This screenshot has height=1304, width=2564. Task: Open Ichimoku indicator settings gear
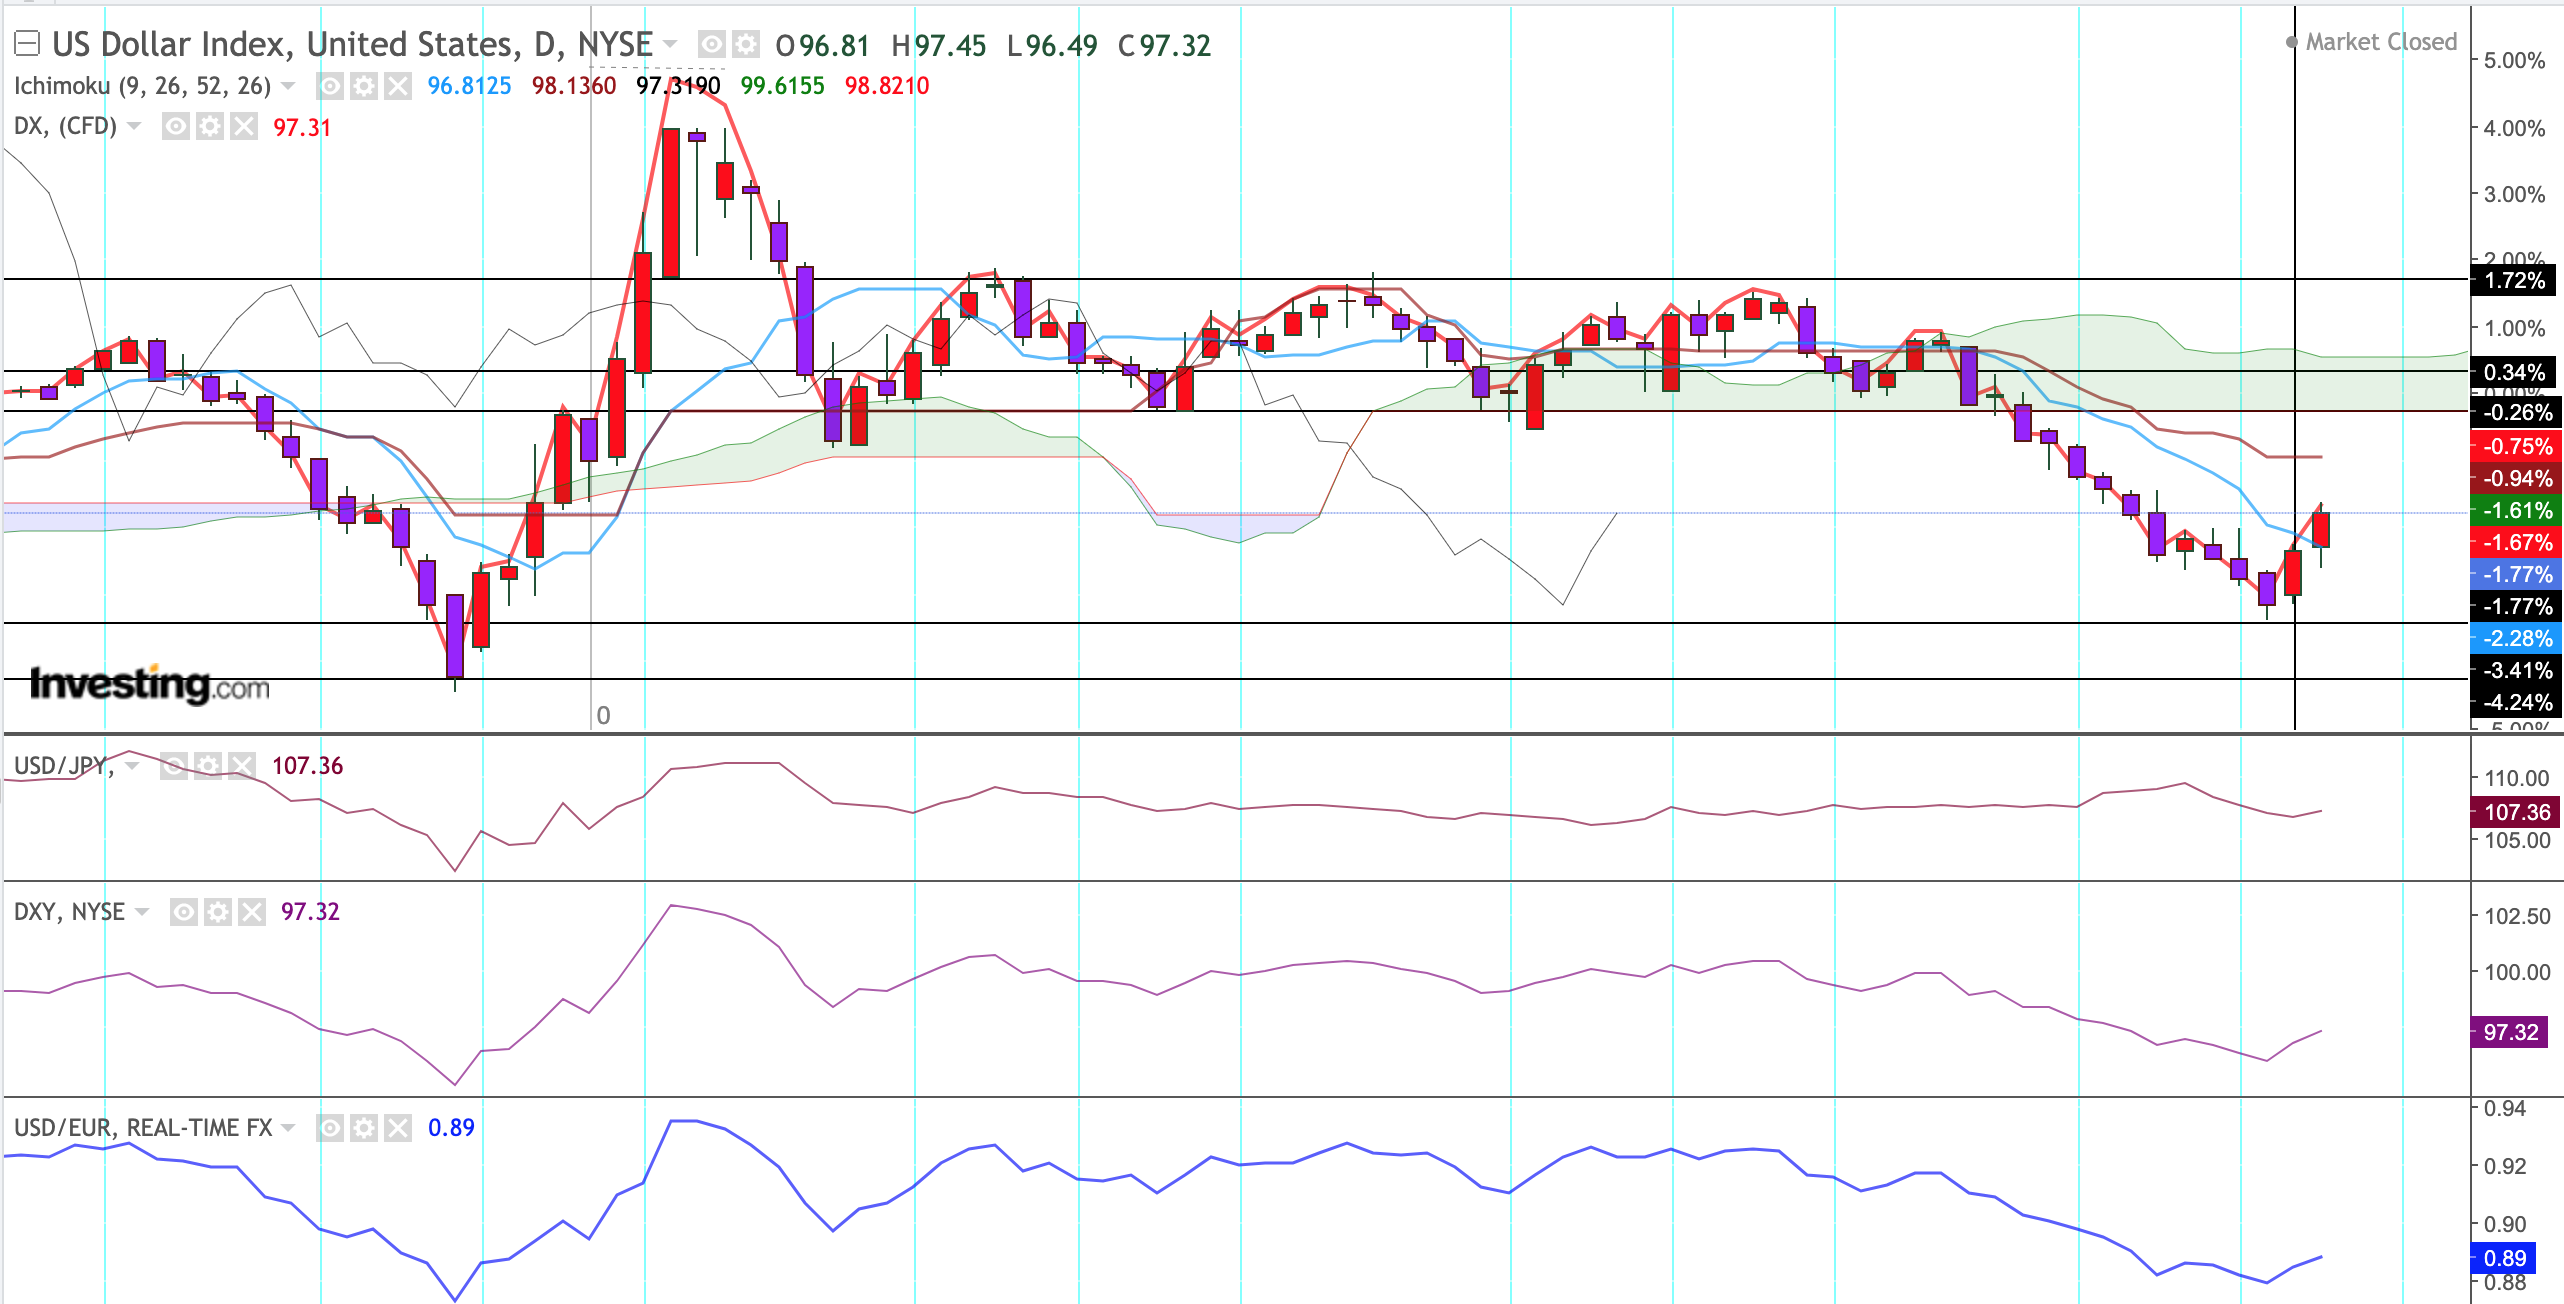pos(364,86)
